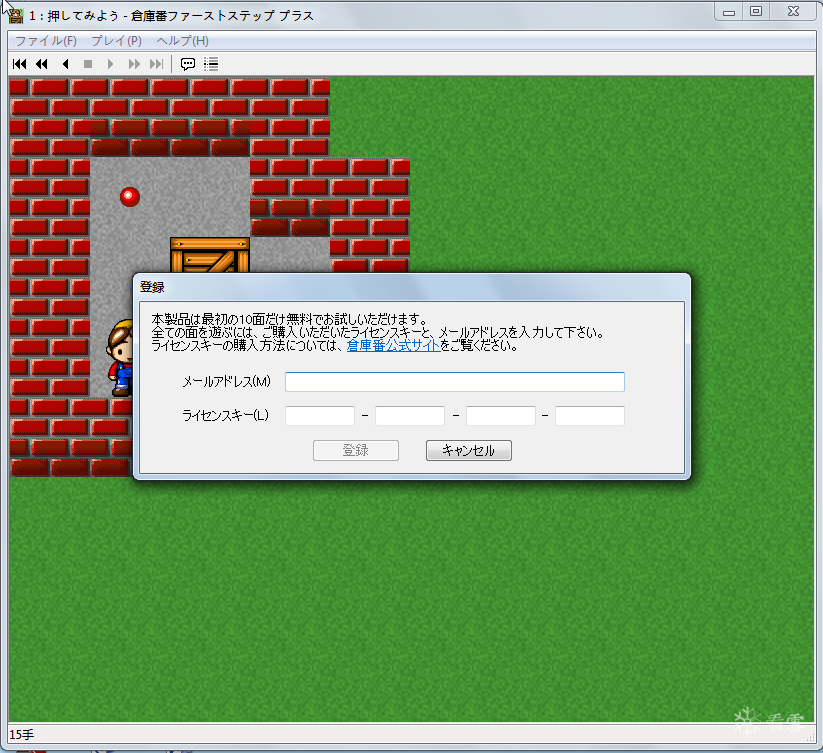This screenshot has width=823, height=753.
Task: Step forward one move with the right arrow
Action: pyautogui.click(x=110, y=64)
